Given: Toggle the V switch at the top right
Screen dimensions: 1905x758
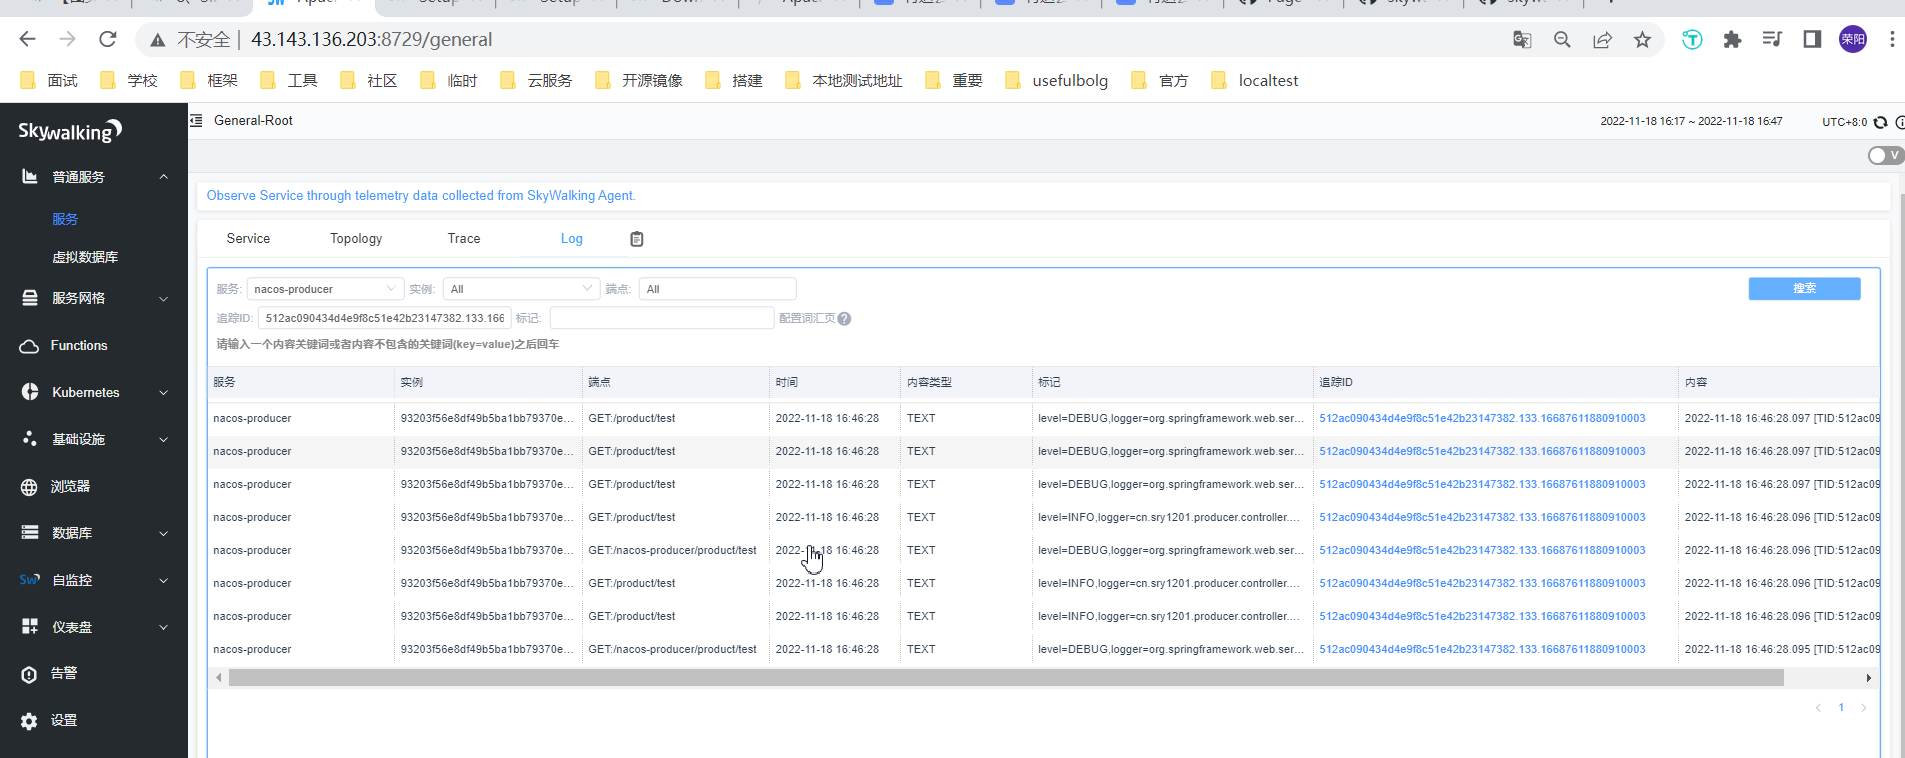Looking at the screenshot, I should (x=1886, y=155).
